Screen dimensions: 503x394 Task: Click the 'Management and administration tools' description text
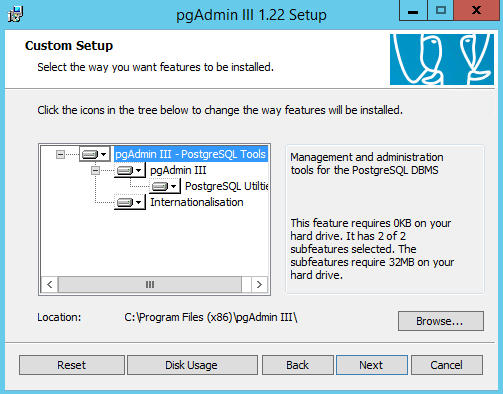pos(367,164)
